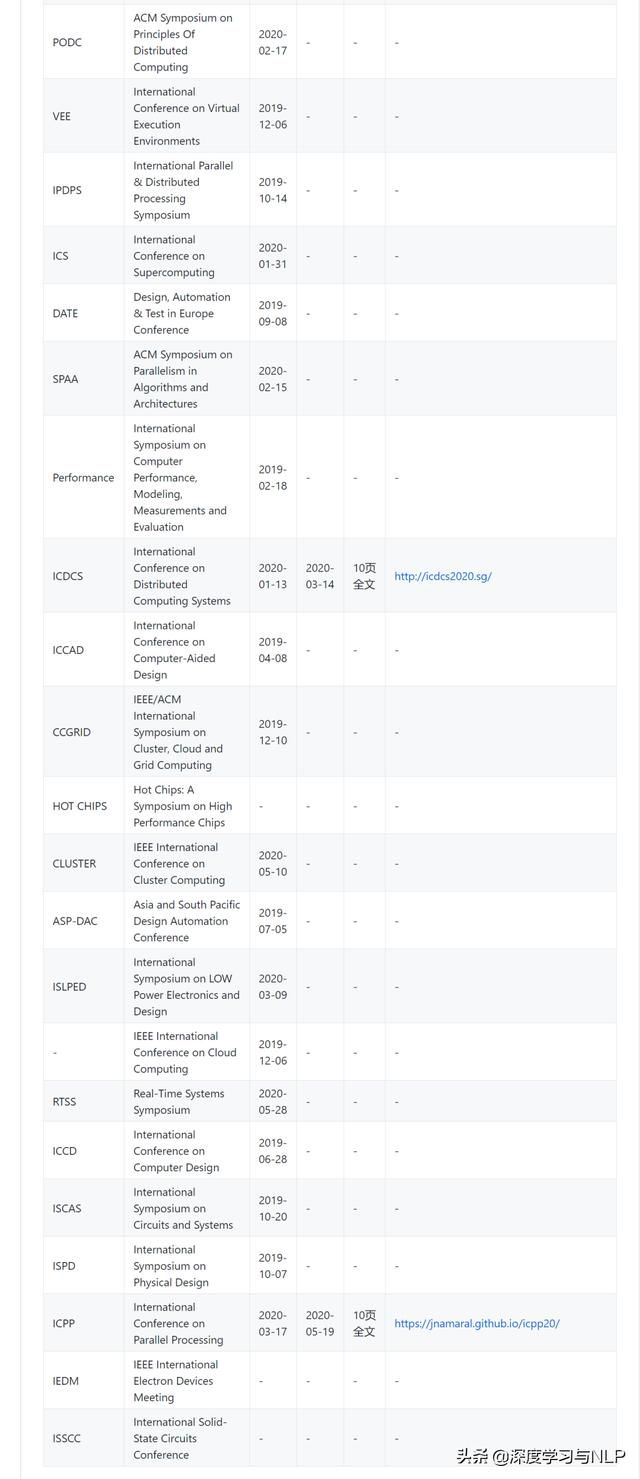Select the VEE conference abbreviation
640x1479 pixels.
(x=62, y=116)
